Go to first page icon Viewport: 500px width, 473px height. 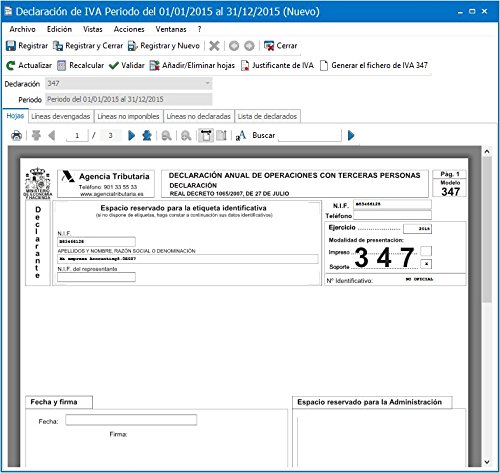pos(36,135)
